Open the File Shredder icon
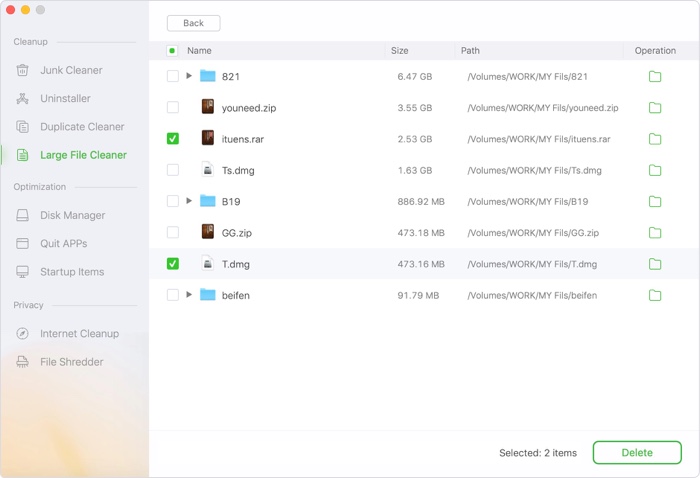Screen dimensions: 700x478 coord(22,362)
